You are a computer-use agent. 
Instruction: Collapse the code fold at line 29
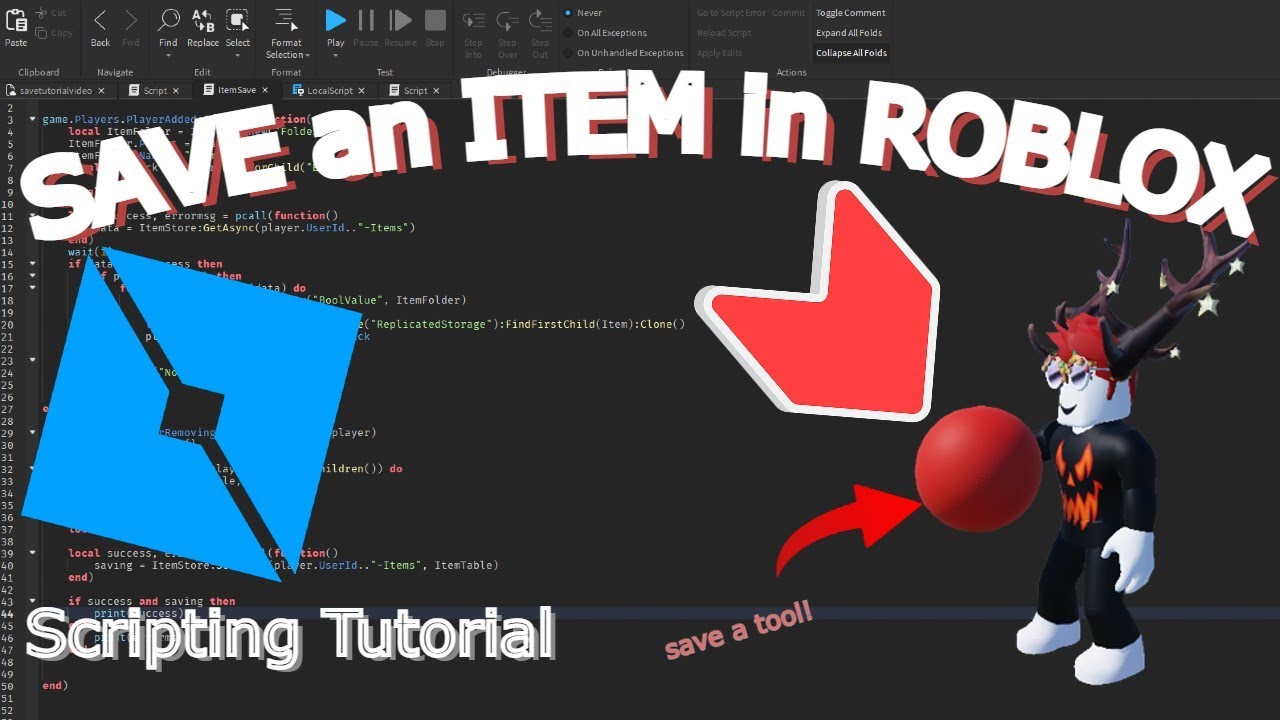pyautogui.click(x=33, y=433)
